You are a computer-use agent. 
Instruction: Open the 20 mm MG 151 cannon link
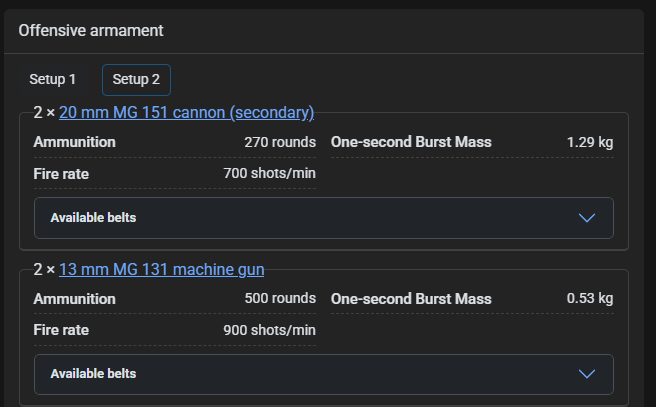[x=186, y=112]
